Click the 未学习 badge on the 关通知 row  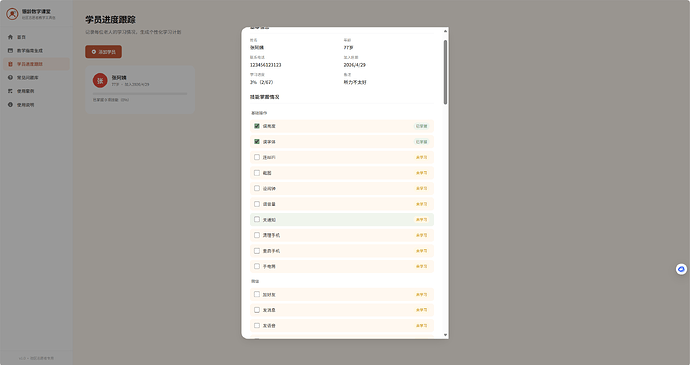pos(422,219)
